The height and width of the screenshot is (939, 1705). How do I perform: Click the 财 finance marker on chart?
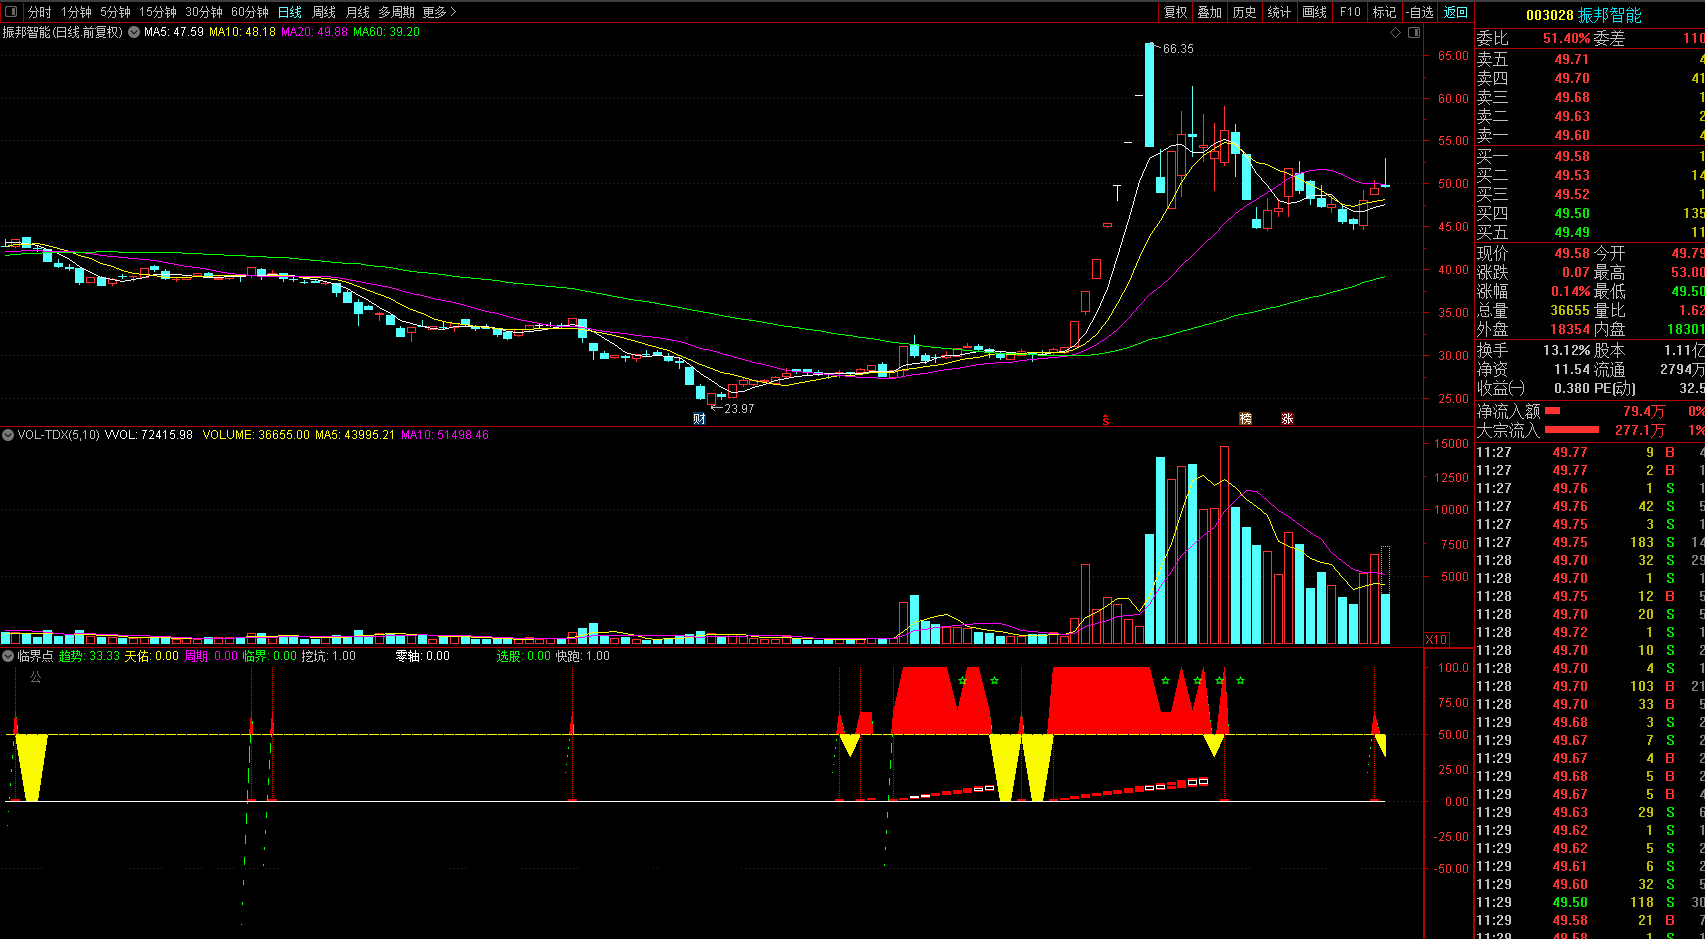(699, 418)
